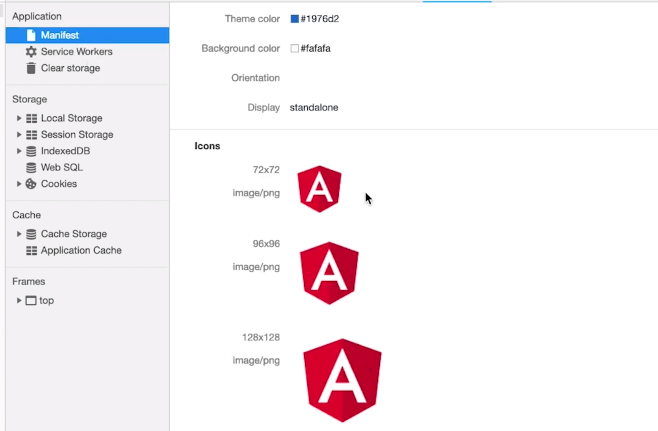Click the Orientation field label
Viewport: 658px width, 431px height.
[256, 78]
